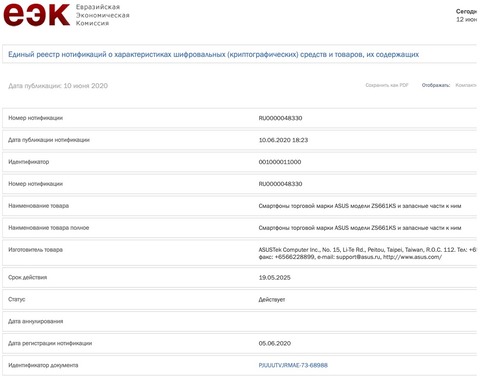Click Сохранить как PDF link
Screen dimensions: 480x377
(387, 85)
